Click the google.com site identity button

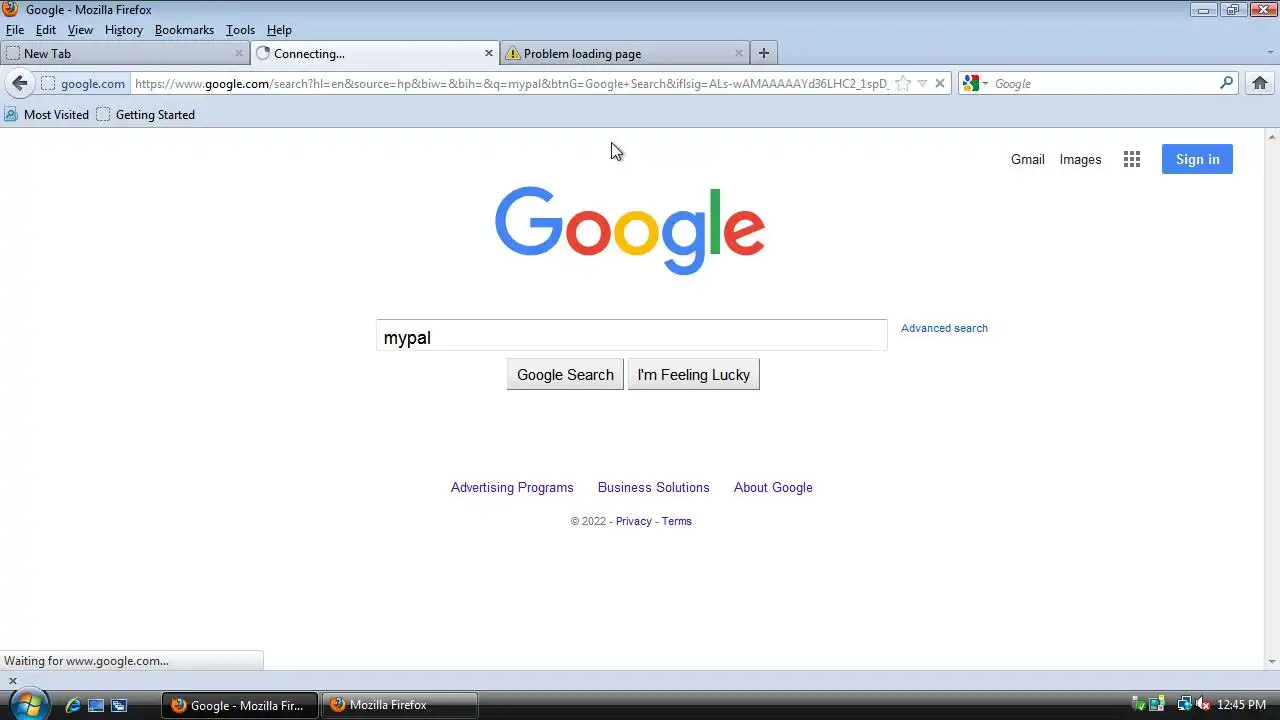click(83, 84)
